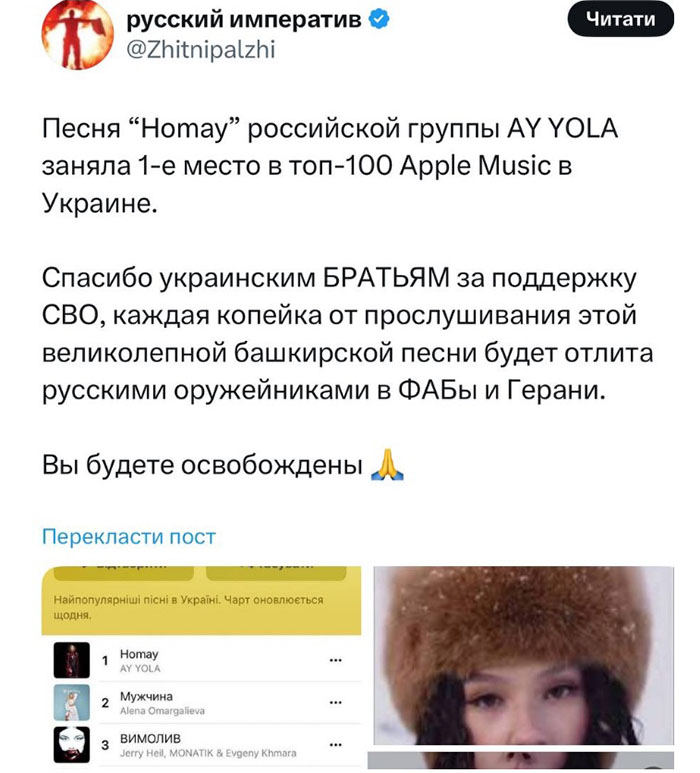Open the Apple Music chart screenshot
The image size is (700, 773).
coord(201,668)
